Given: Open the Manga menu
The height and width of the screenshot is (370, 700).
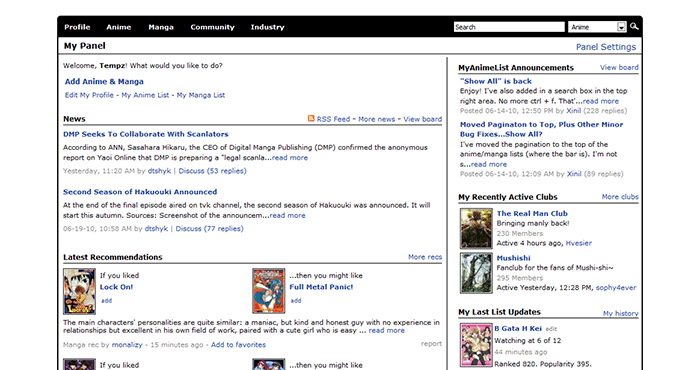Looking at the screenshot, I should pos(161,27).
